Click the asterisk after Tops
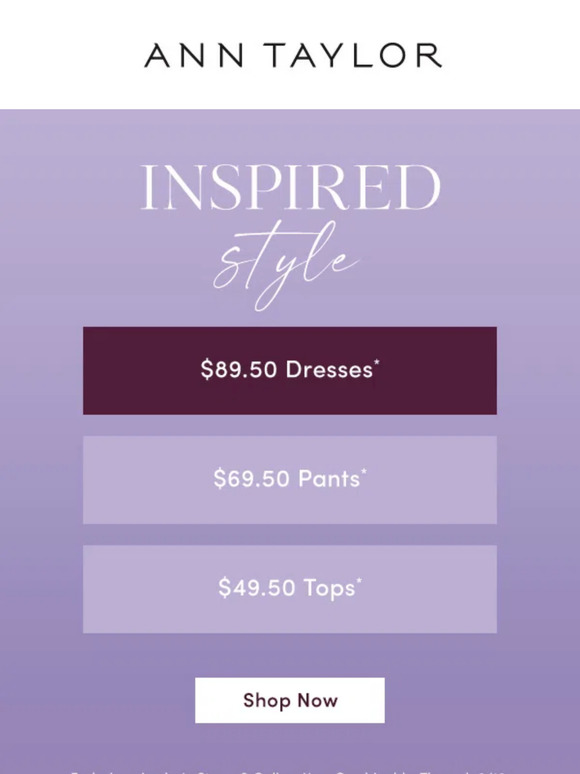The height and width of the screenshot is (774, 580). coord(359,580)
